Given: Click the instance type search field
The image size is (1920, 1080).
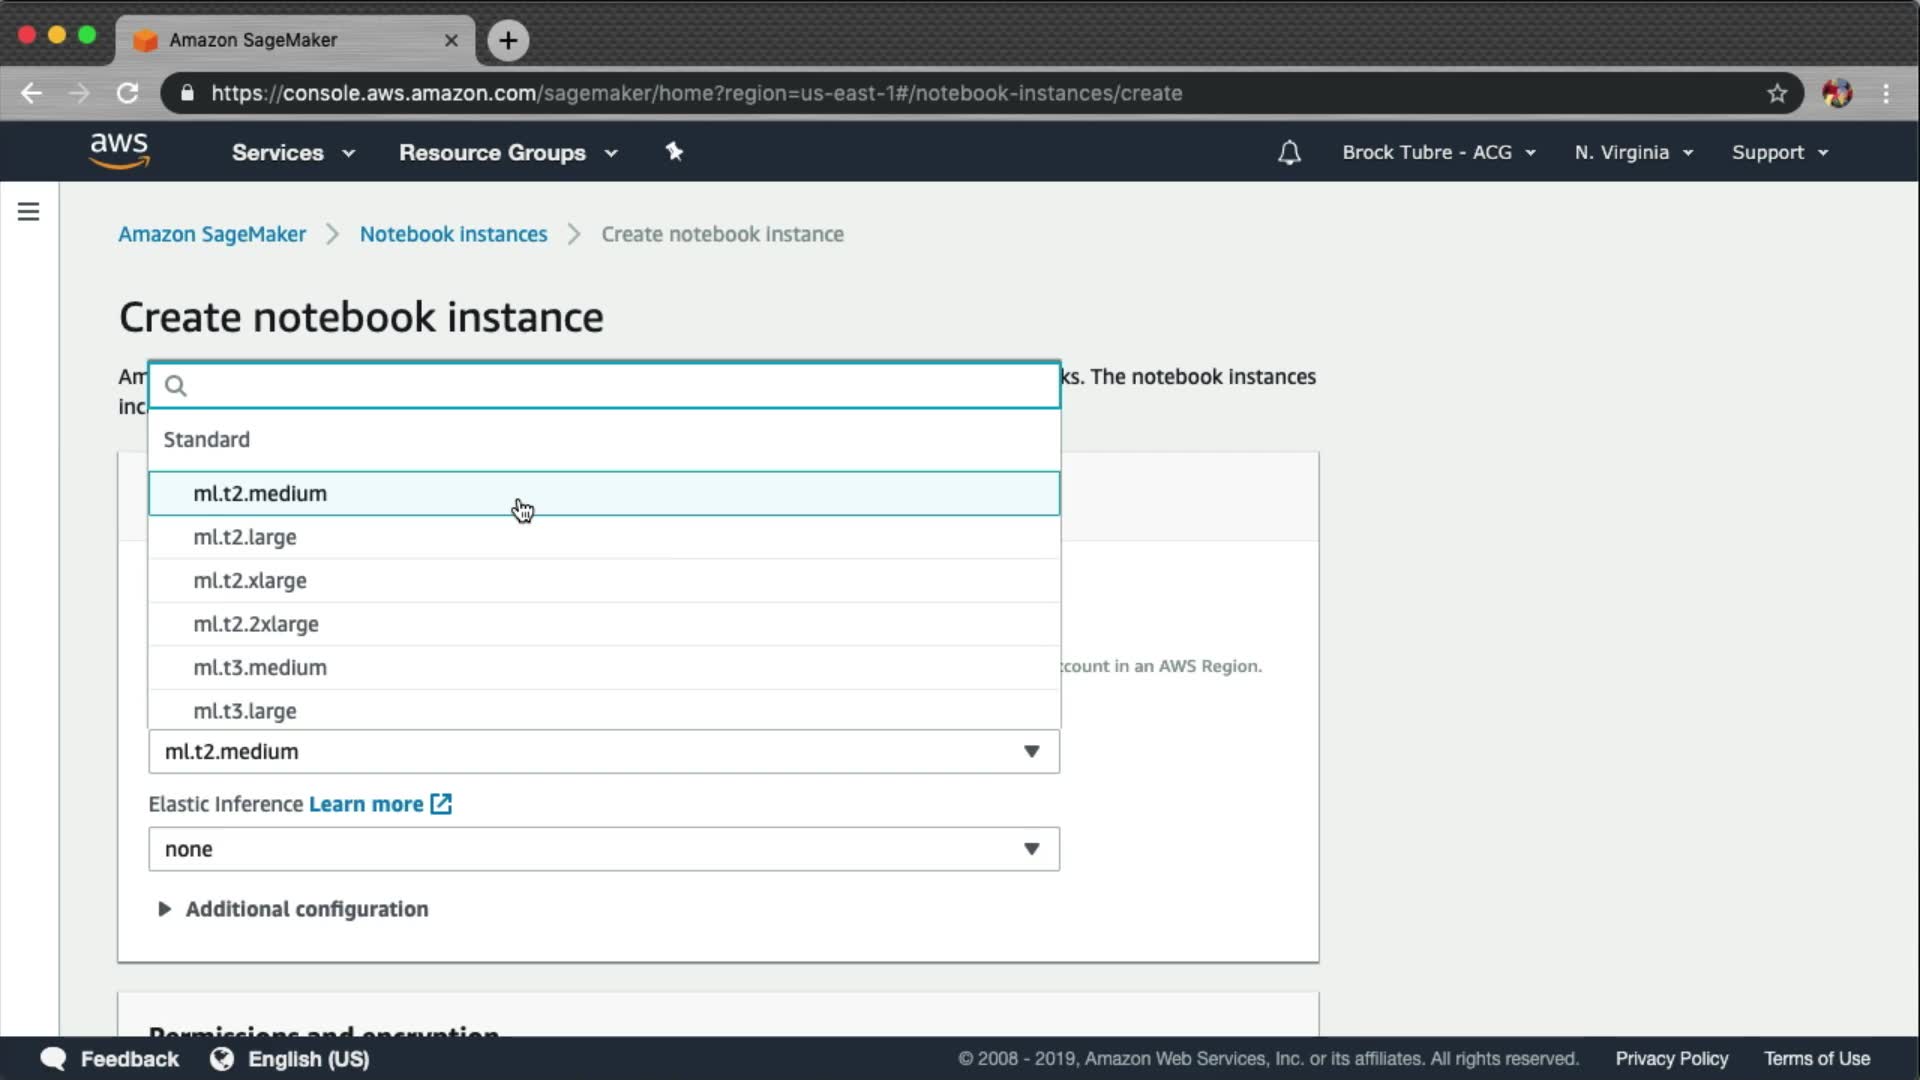Looking at the screenshot, I should [x=620, y=386].
